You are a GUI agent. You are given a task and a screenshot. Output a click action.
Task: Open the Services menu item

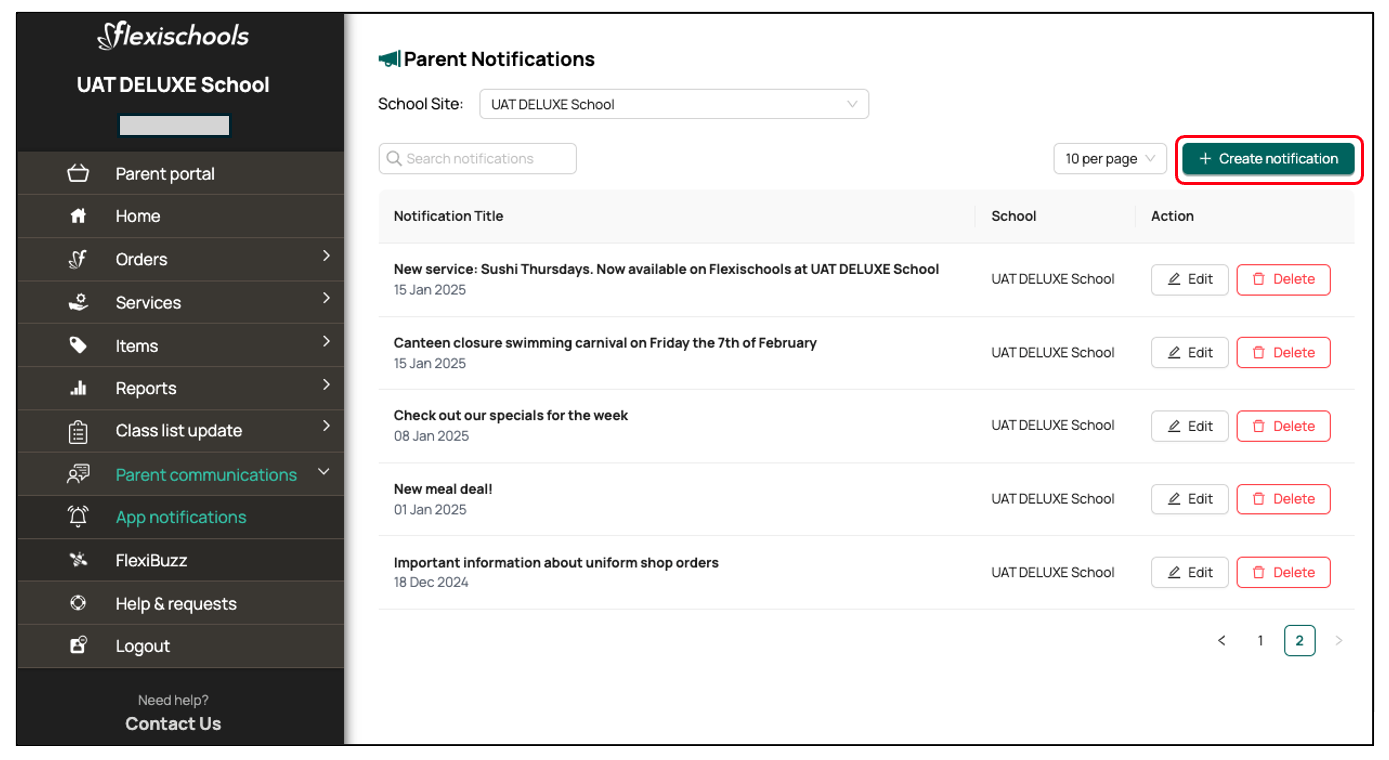point(148,303)
